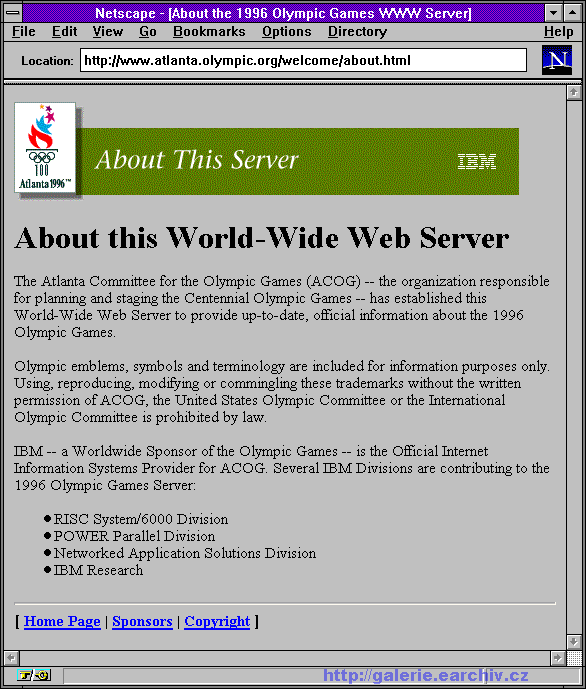Screen dimensions: 586x689
Task: Follow the Sponsors link
Action: click(x=142, y=621)
